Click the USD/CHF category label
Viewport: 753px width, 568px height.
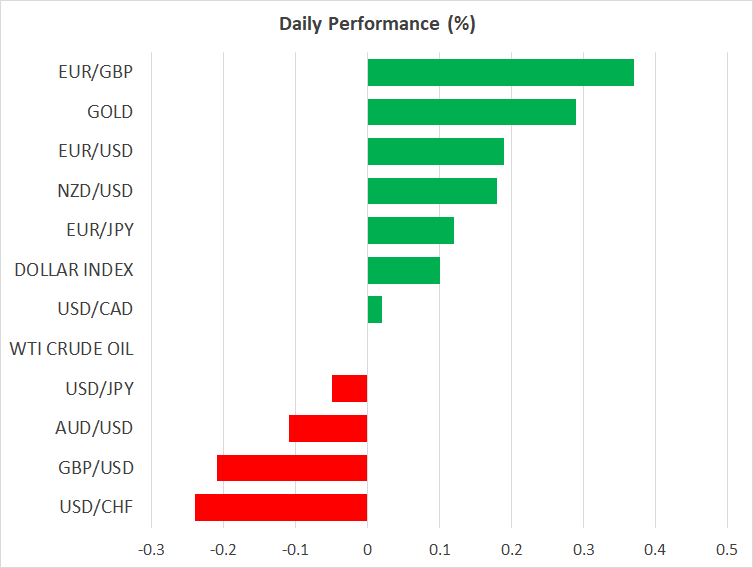[x=96, y=507]
